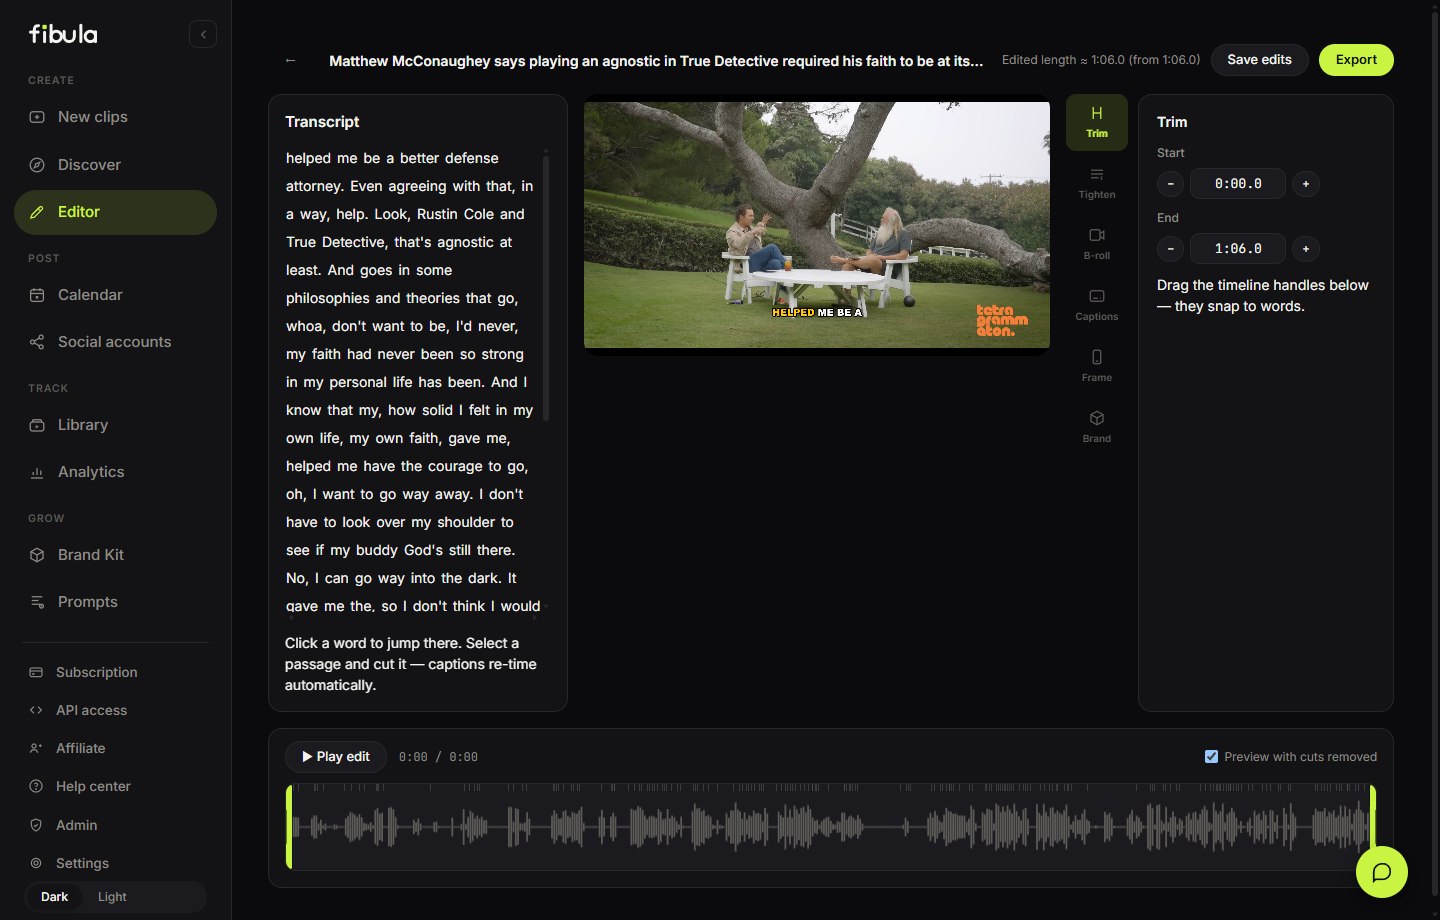The width and height of the screenshot is (1440, 920).
Task: Open the Brand Kit section
Action: point(115,555)
